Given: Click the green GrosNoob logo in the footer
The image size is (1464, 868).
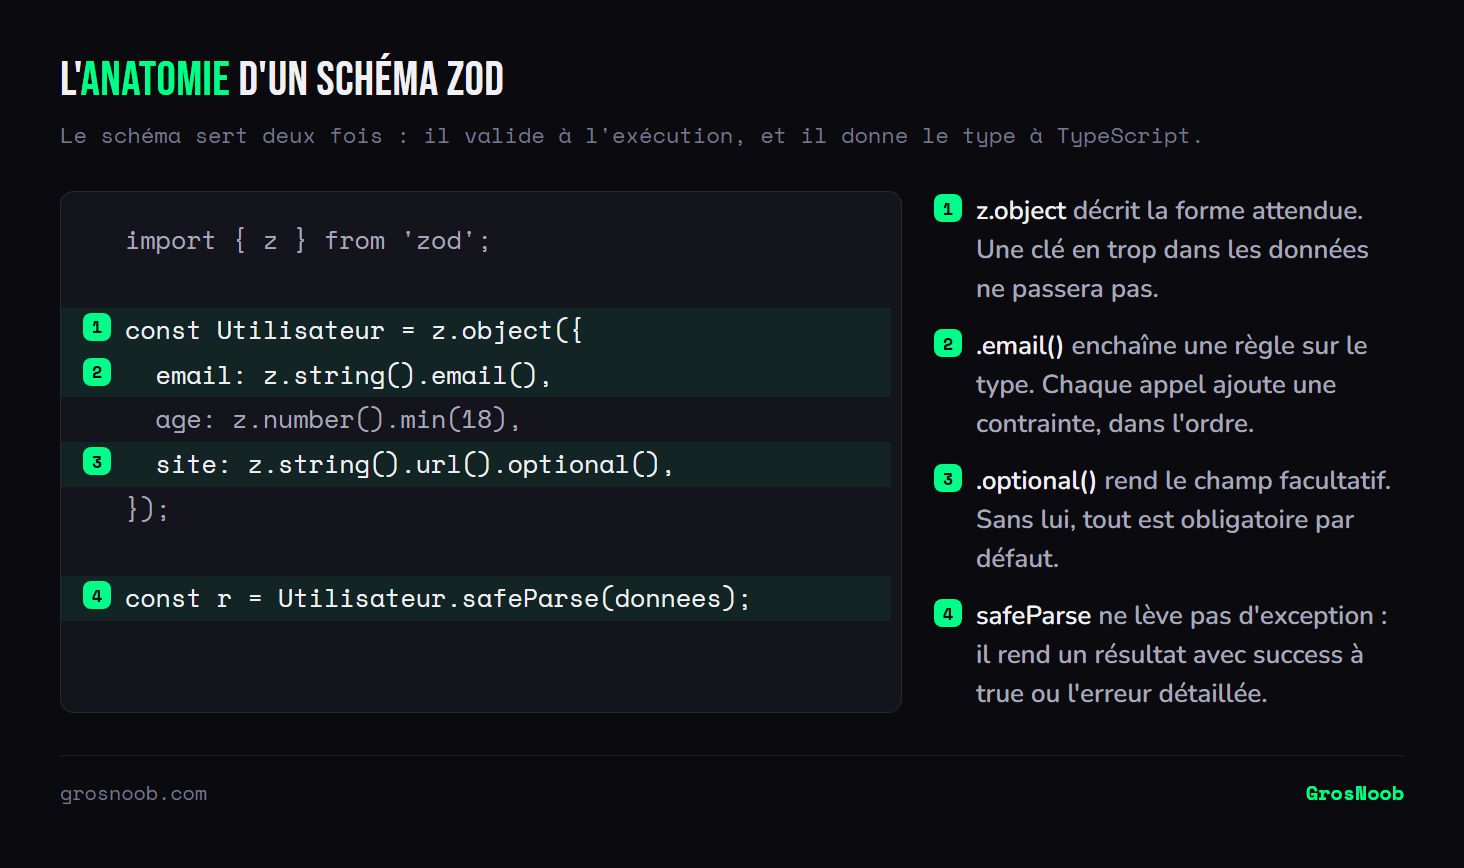Looking at the screenshot, I should pos(1354,793).
